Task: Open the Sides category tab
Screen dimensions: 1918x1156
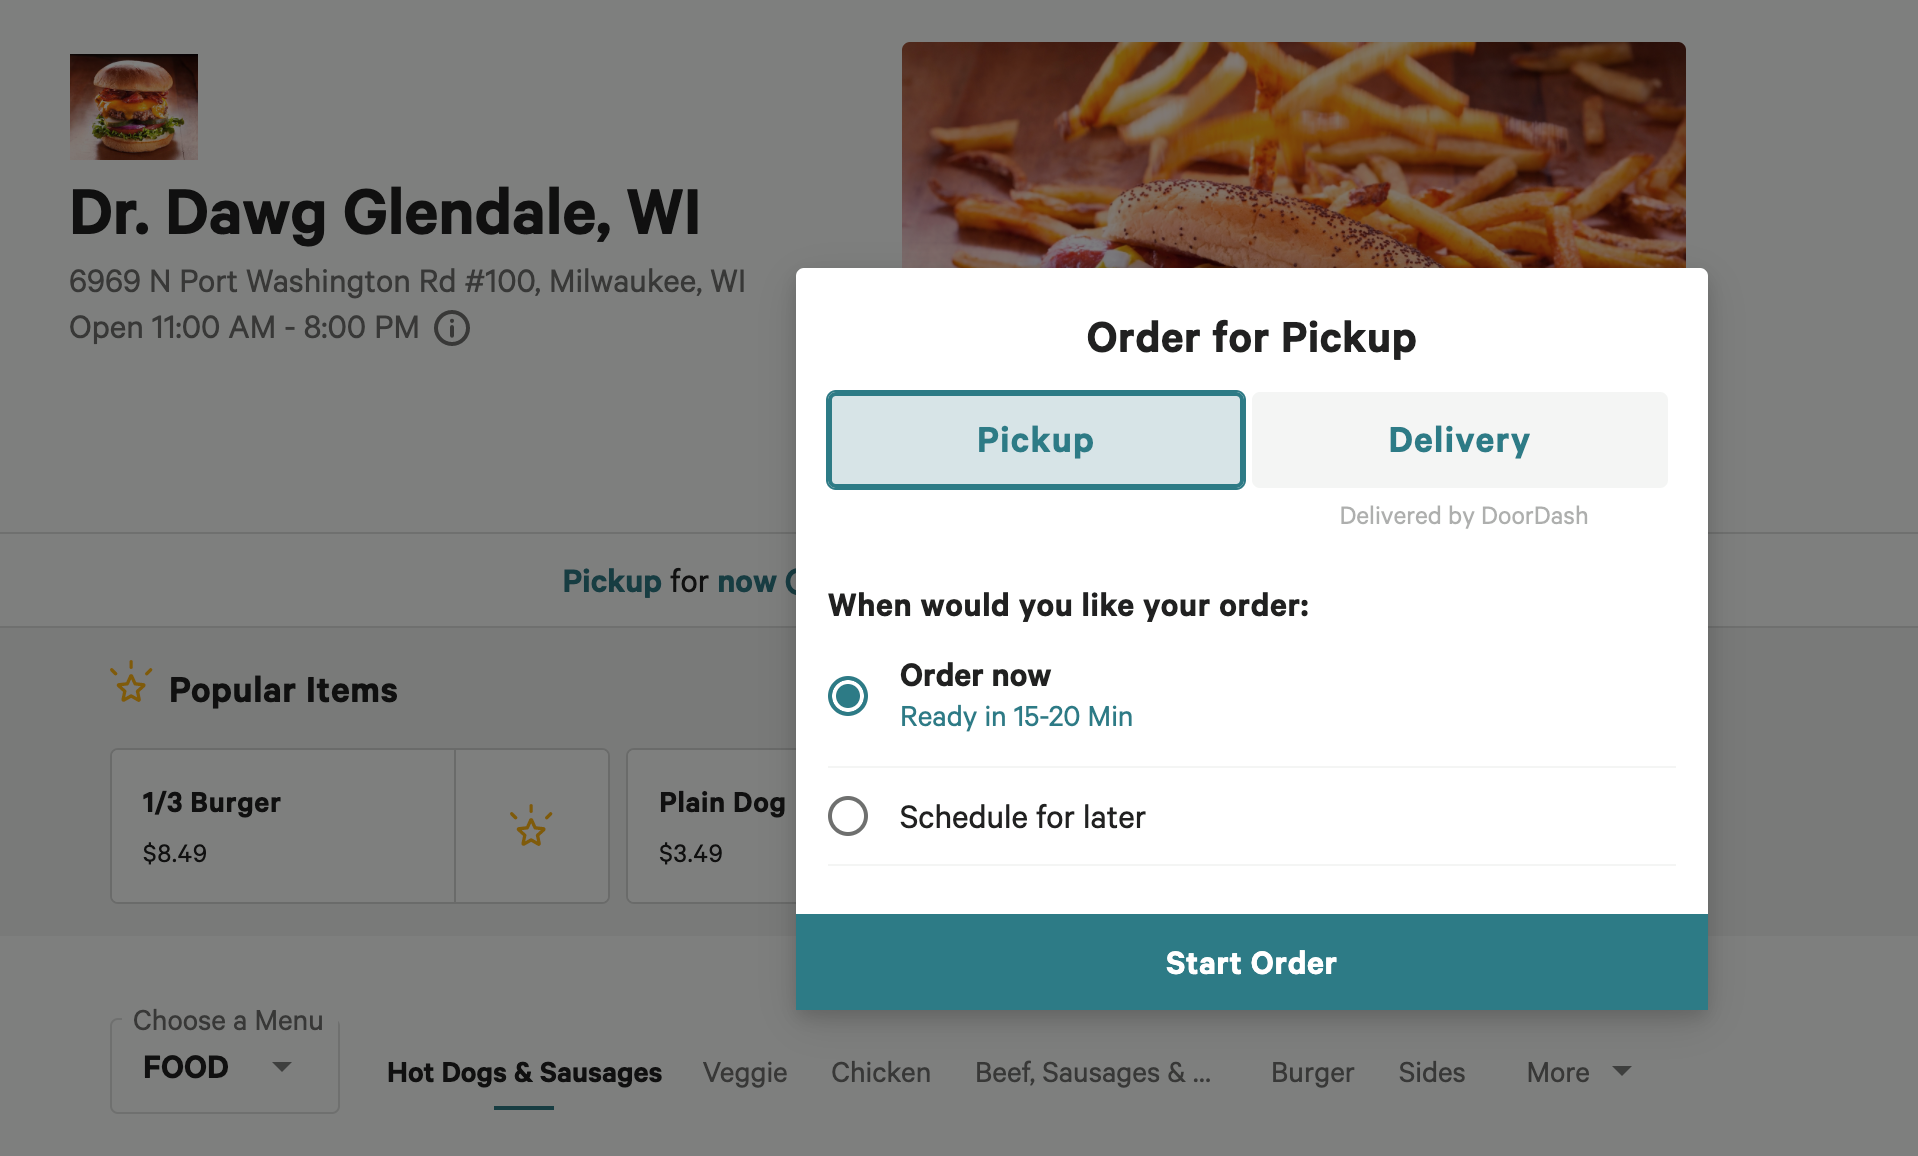Action: click(1431, 1072)
